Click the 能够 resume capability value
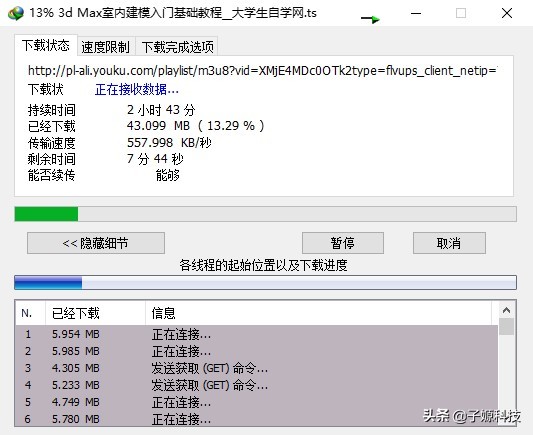Viewport: 533px width, 435px height. point(168,175)
